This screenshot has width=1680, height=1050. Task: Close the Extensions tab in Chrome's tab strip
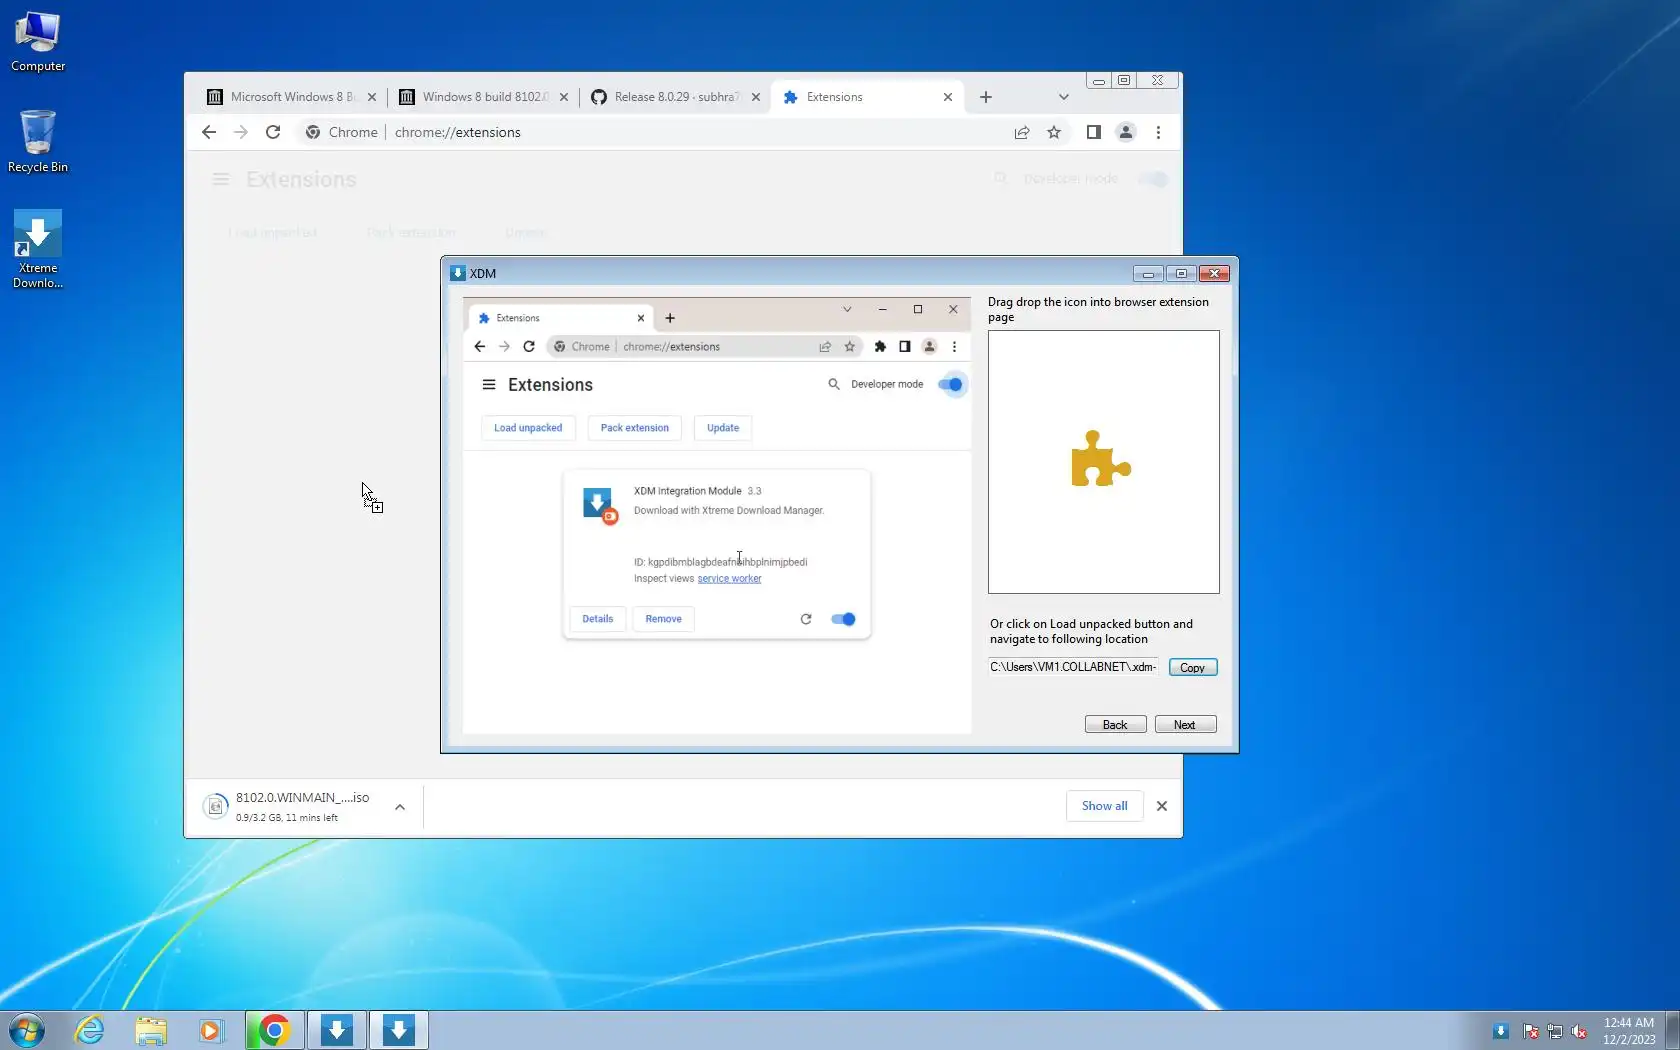[948, 97]
